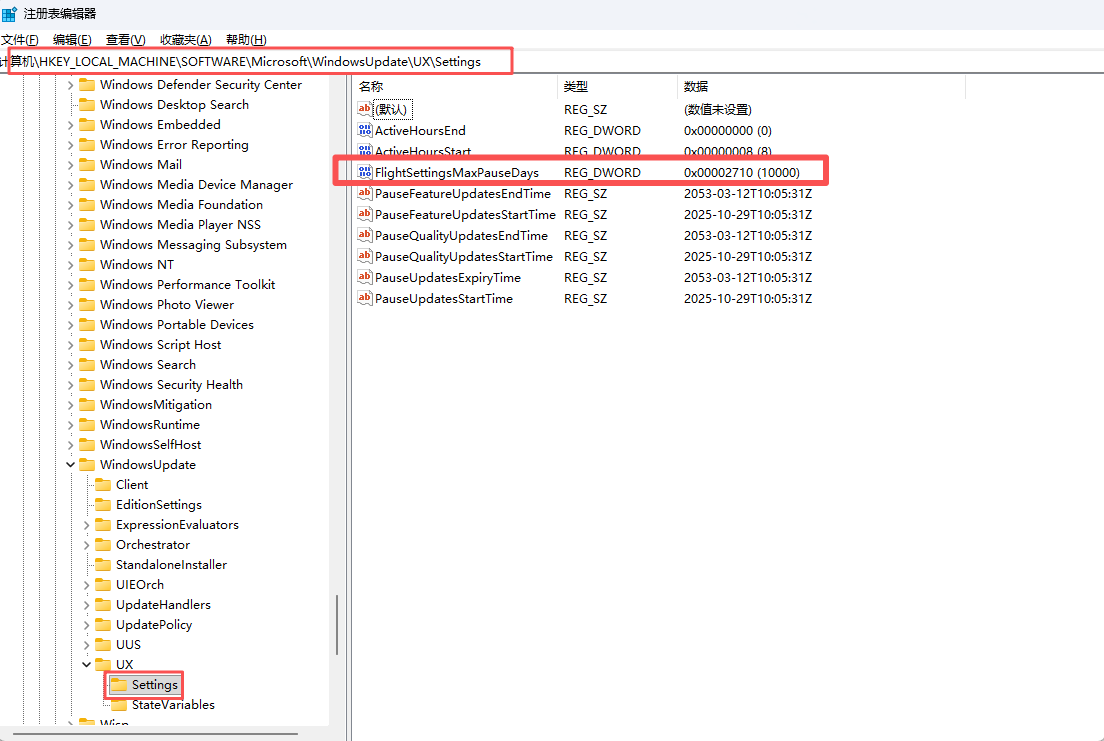
Task: Click the Windows Media Foundation folder icon
Action: pos(87,204)
